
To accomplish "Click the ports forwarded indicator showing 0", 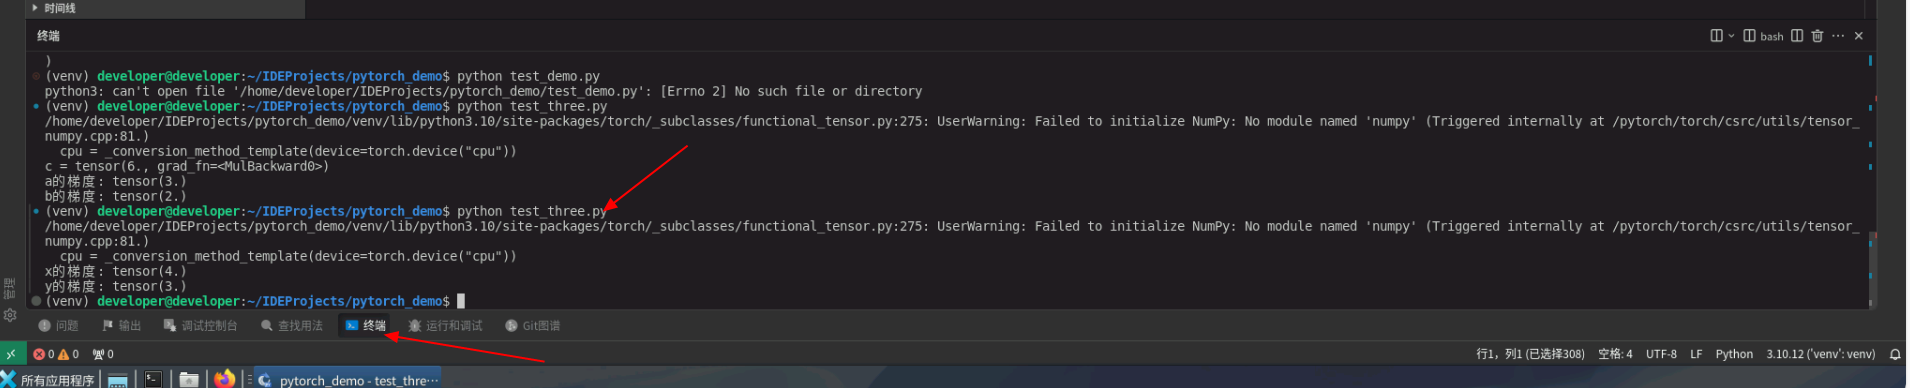I will coord(103,354).
